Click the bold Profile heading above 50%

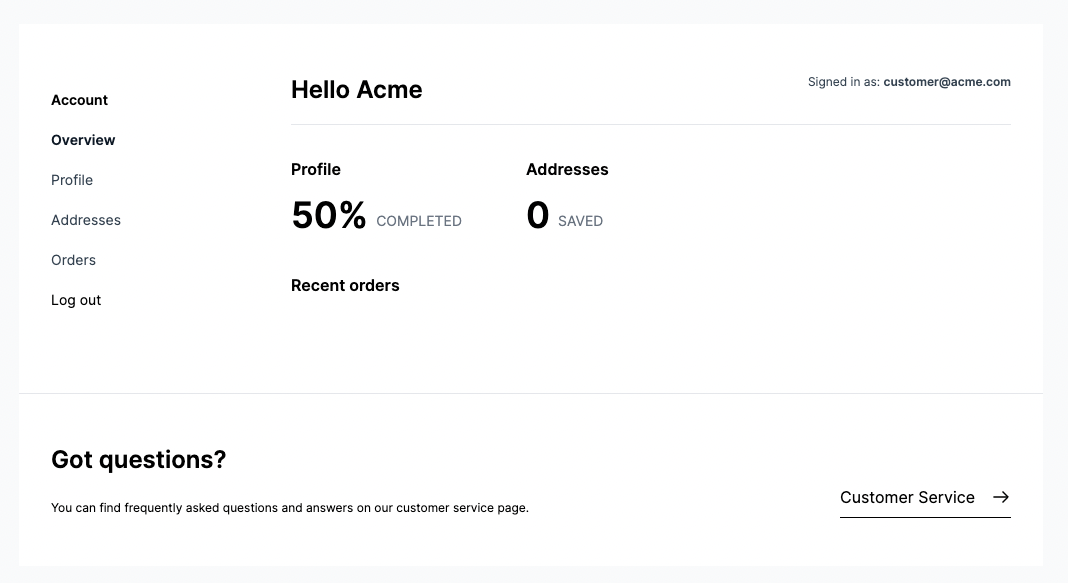[x=315, y=169]
